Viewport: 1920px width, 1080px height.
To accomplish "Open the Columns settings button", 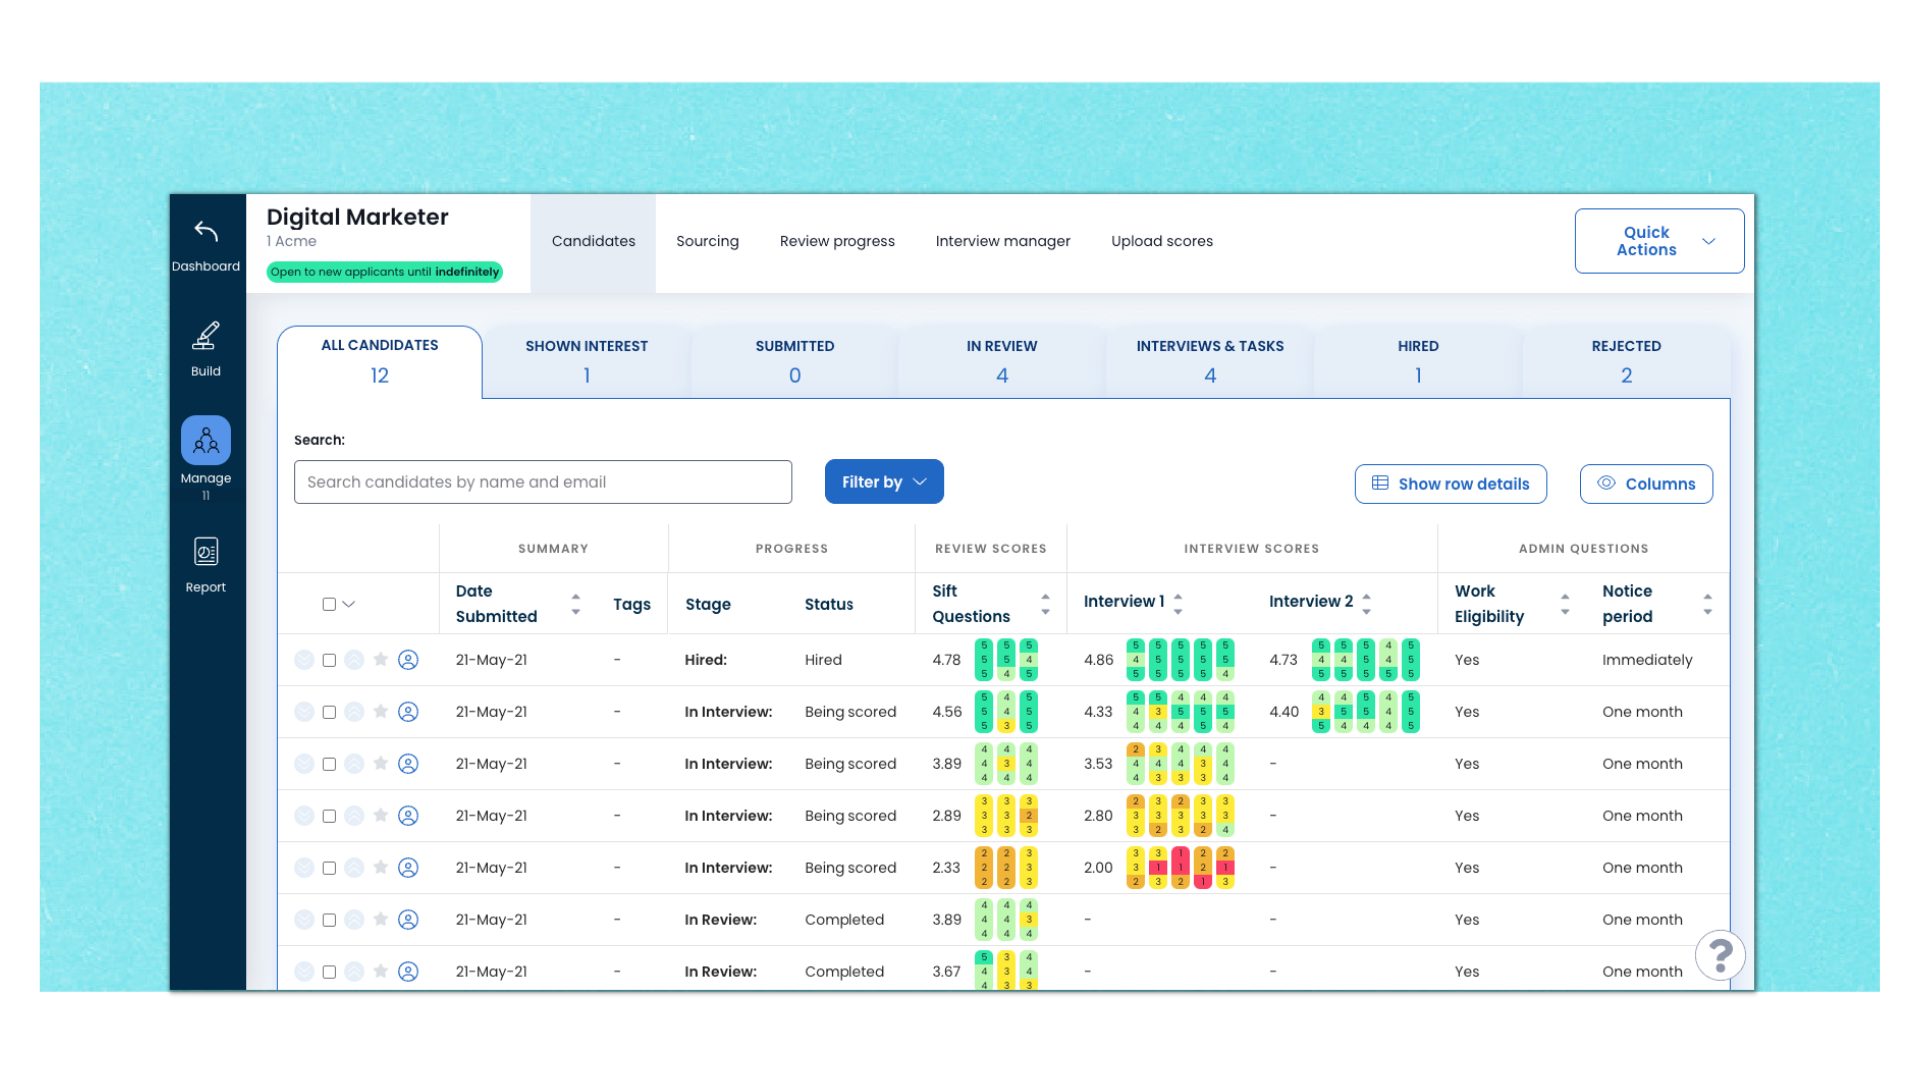I will point(1646,483).
